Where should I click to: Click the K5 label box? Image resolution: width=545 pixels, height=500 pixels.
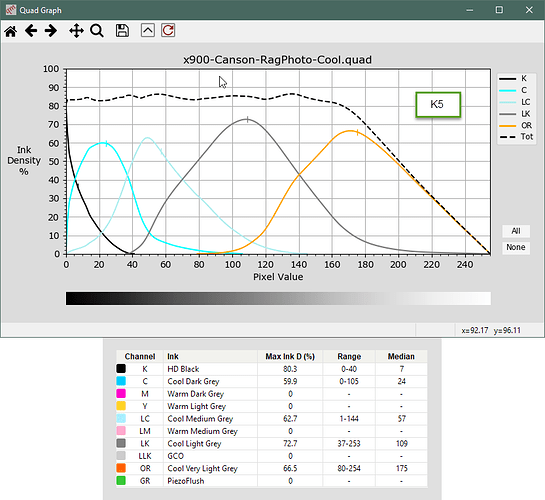438,104
